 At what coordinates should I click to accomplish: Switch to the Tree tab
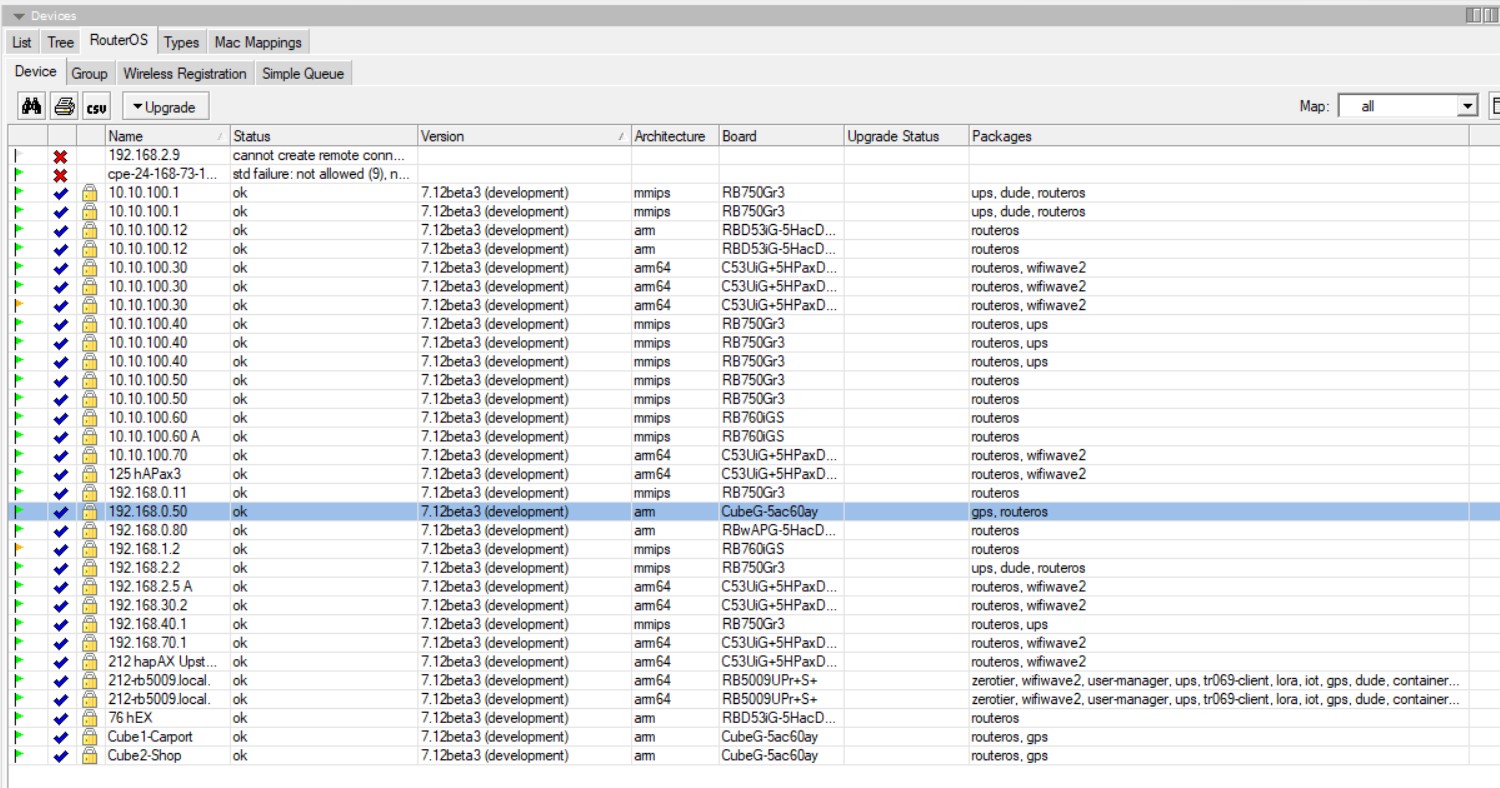point(61,42)
